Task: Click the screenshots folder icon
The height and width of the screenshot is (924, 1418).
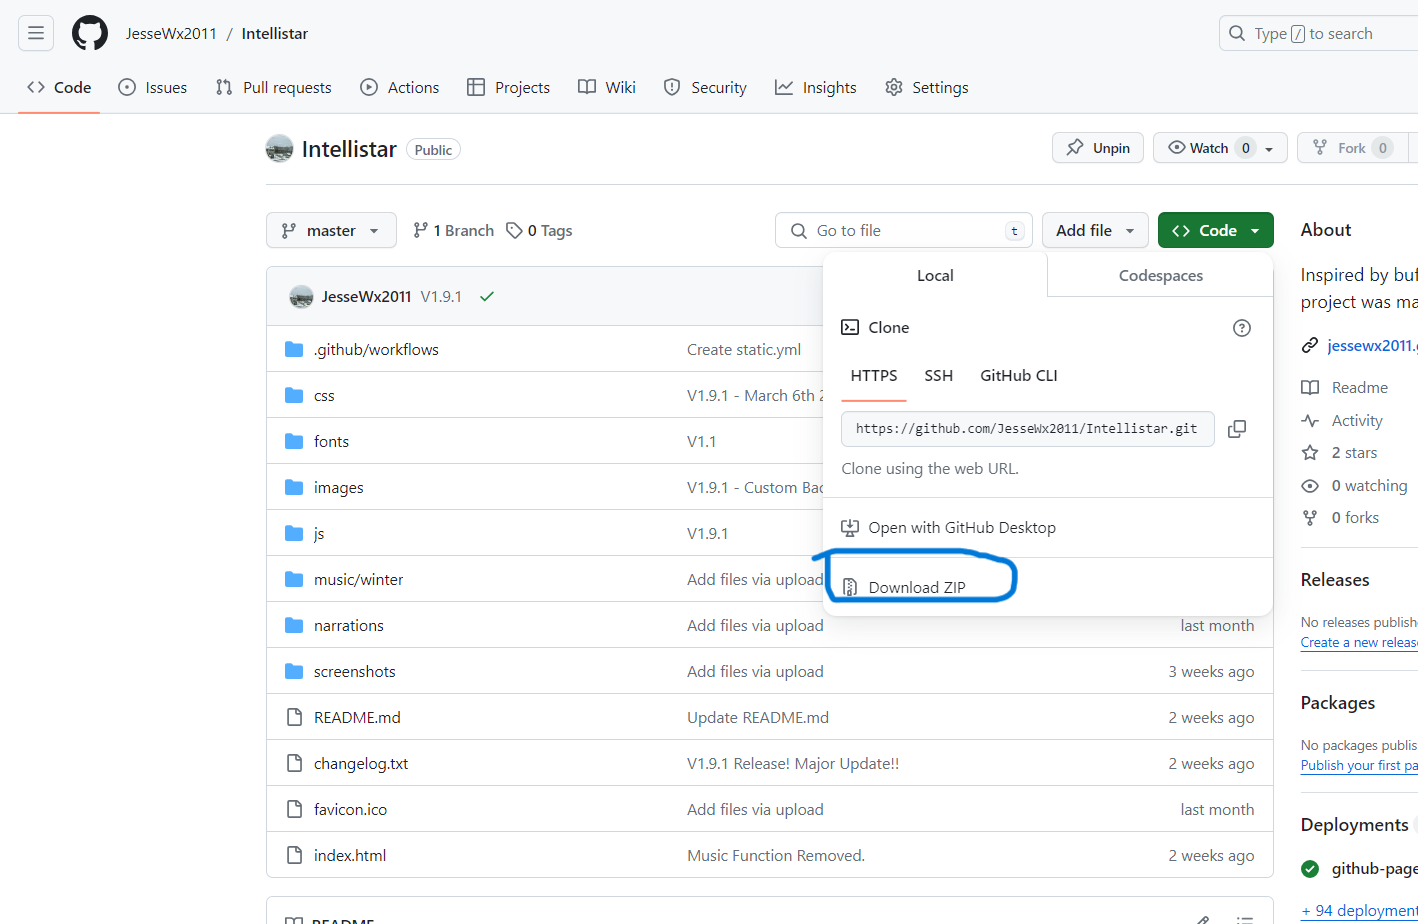Action: tap(294, 671)
